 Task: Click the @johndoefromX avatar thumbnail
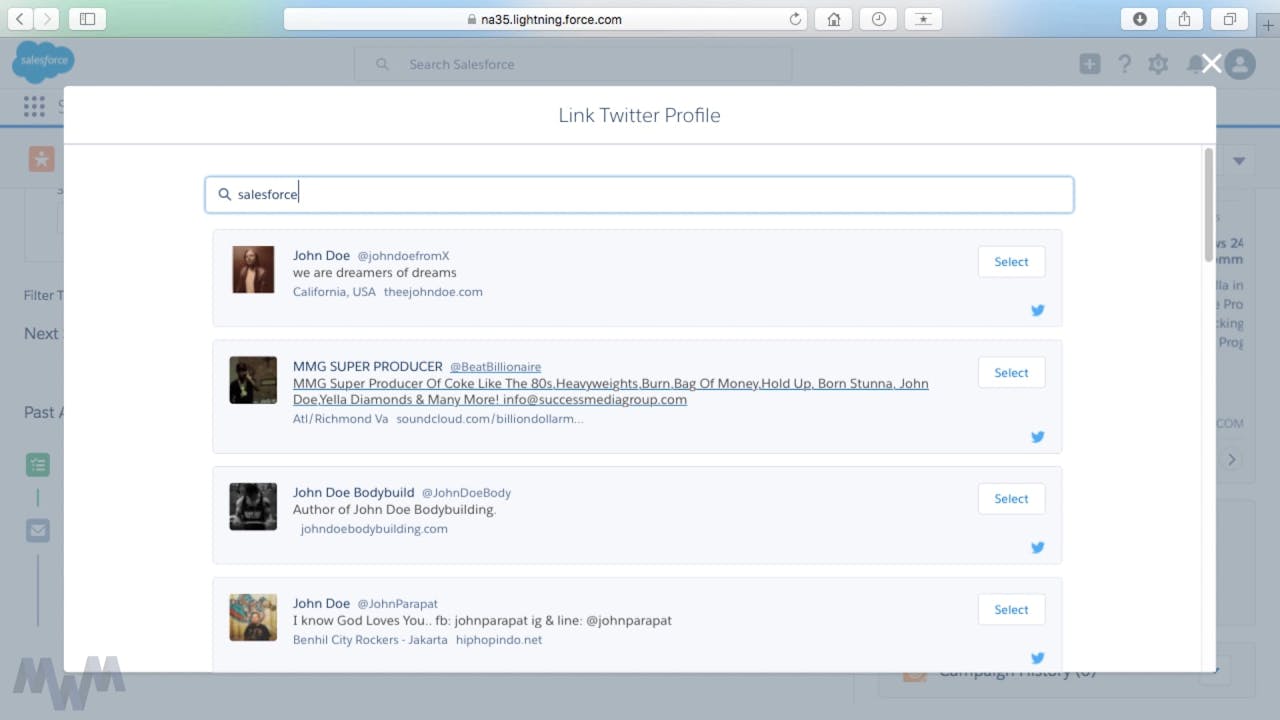click(253, 270)
